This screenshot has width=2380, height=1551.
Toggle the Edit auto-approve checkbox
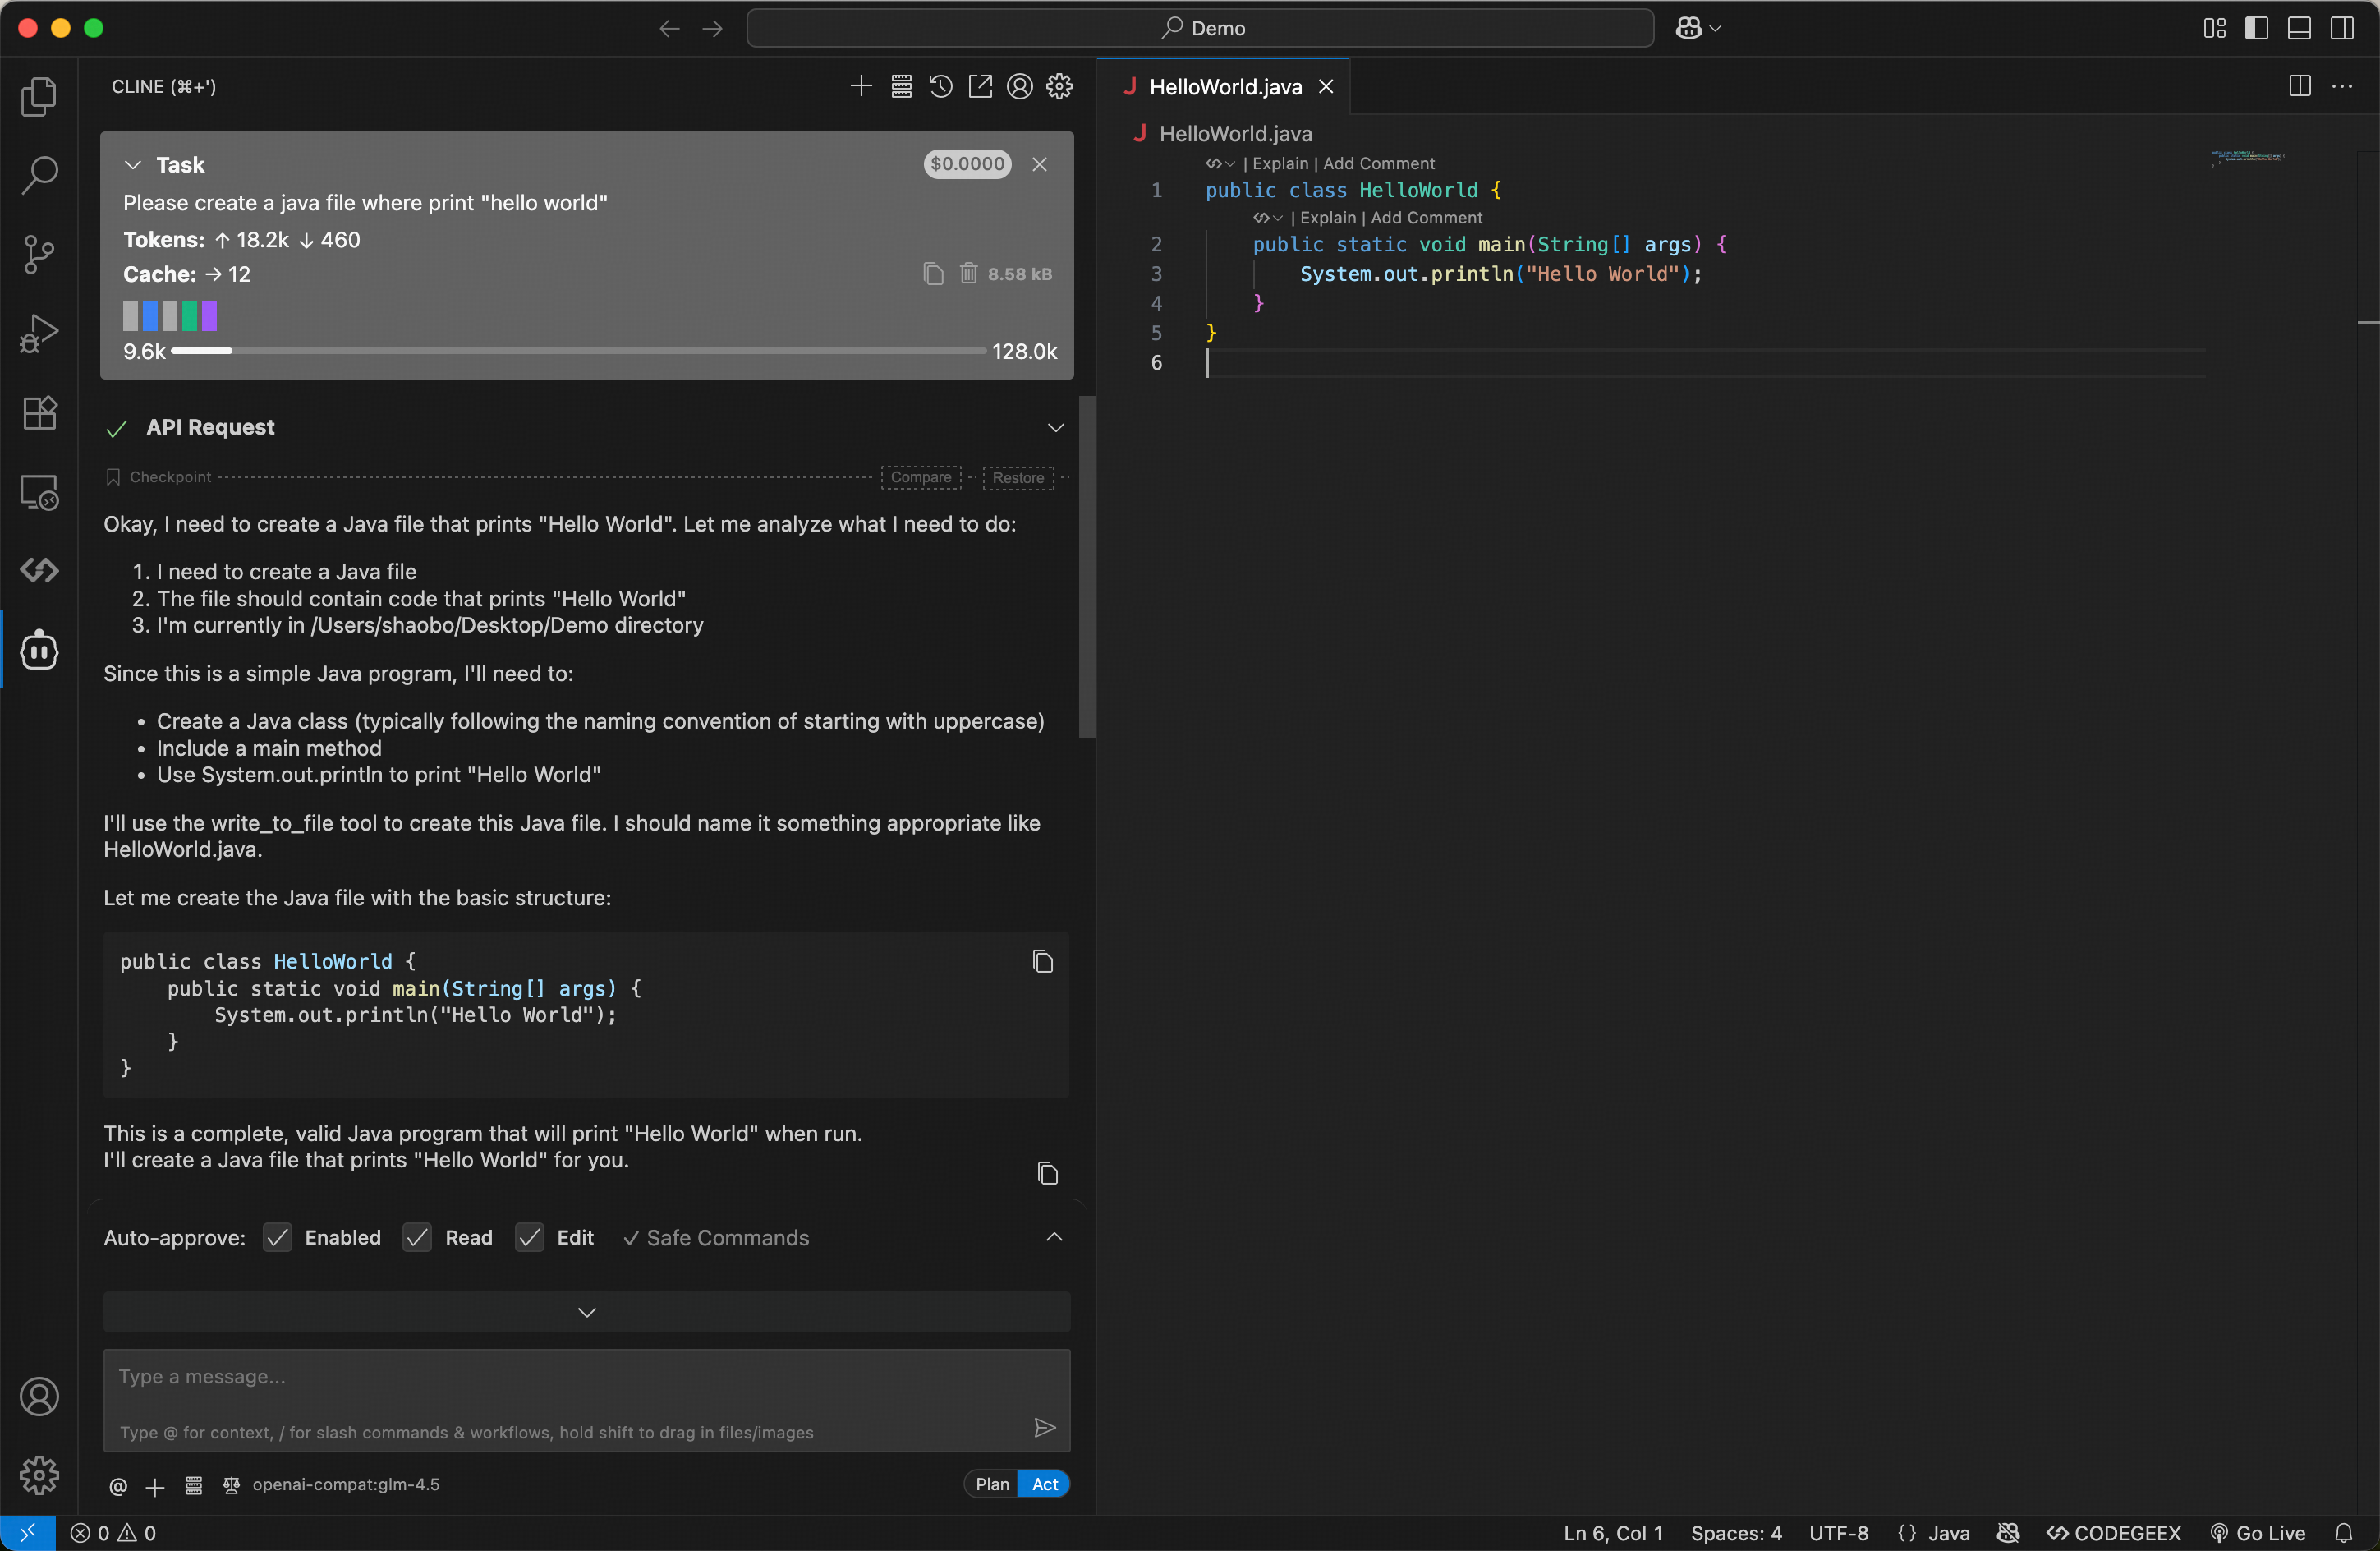click(x=529, y=1237)
